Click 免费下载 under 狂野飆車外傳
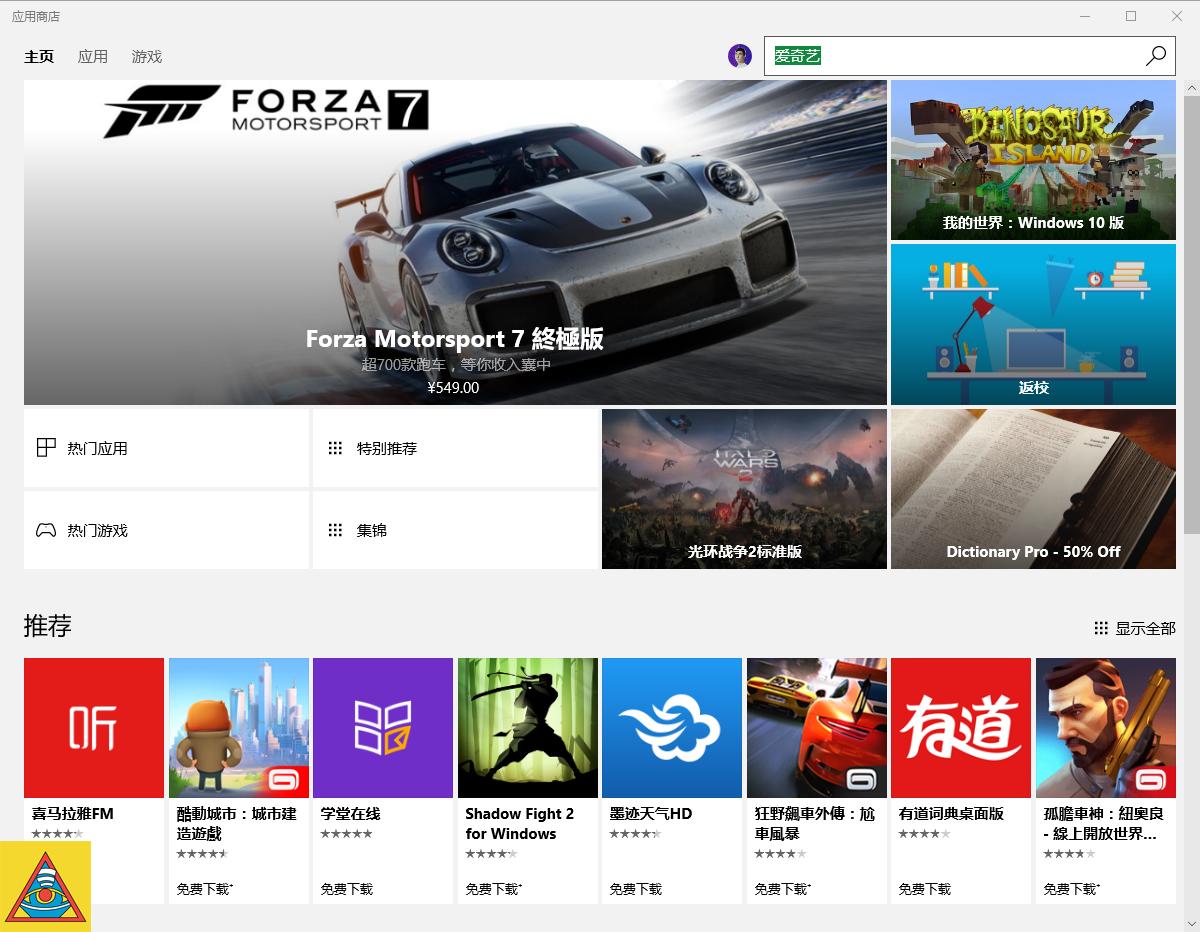The image size is (1200, 932). tap(782, 889)
